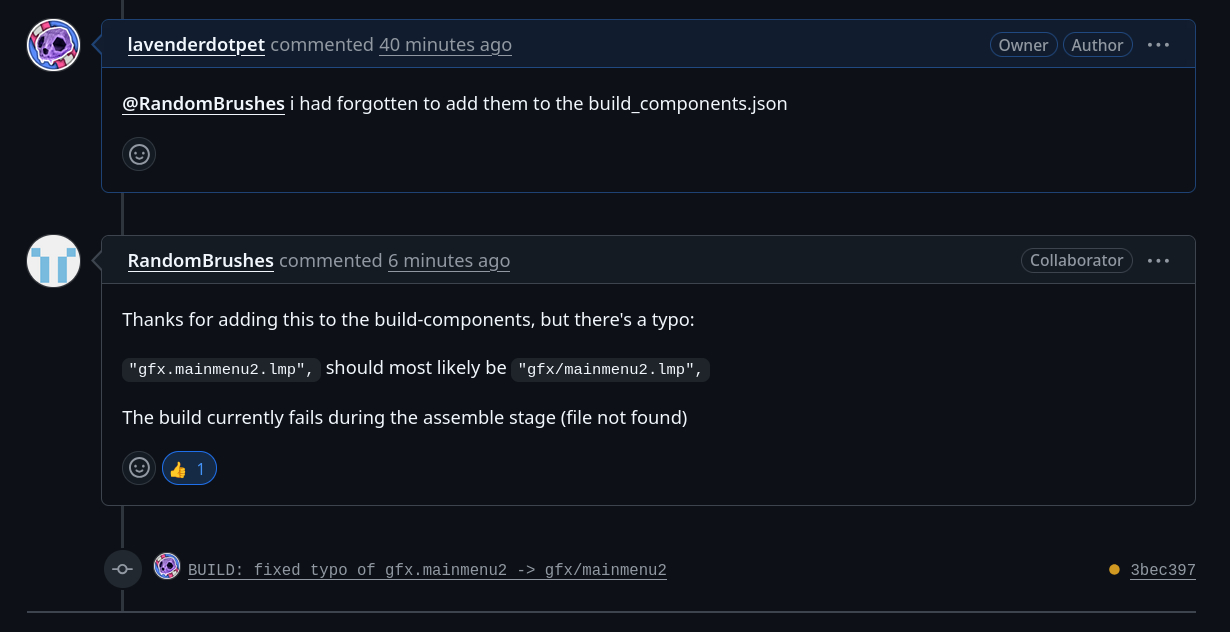Click the Owner badge

coord(1023,45)
